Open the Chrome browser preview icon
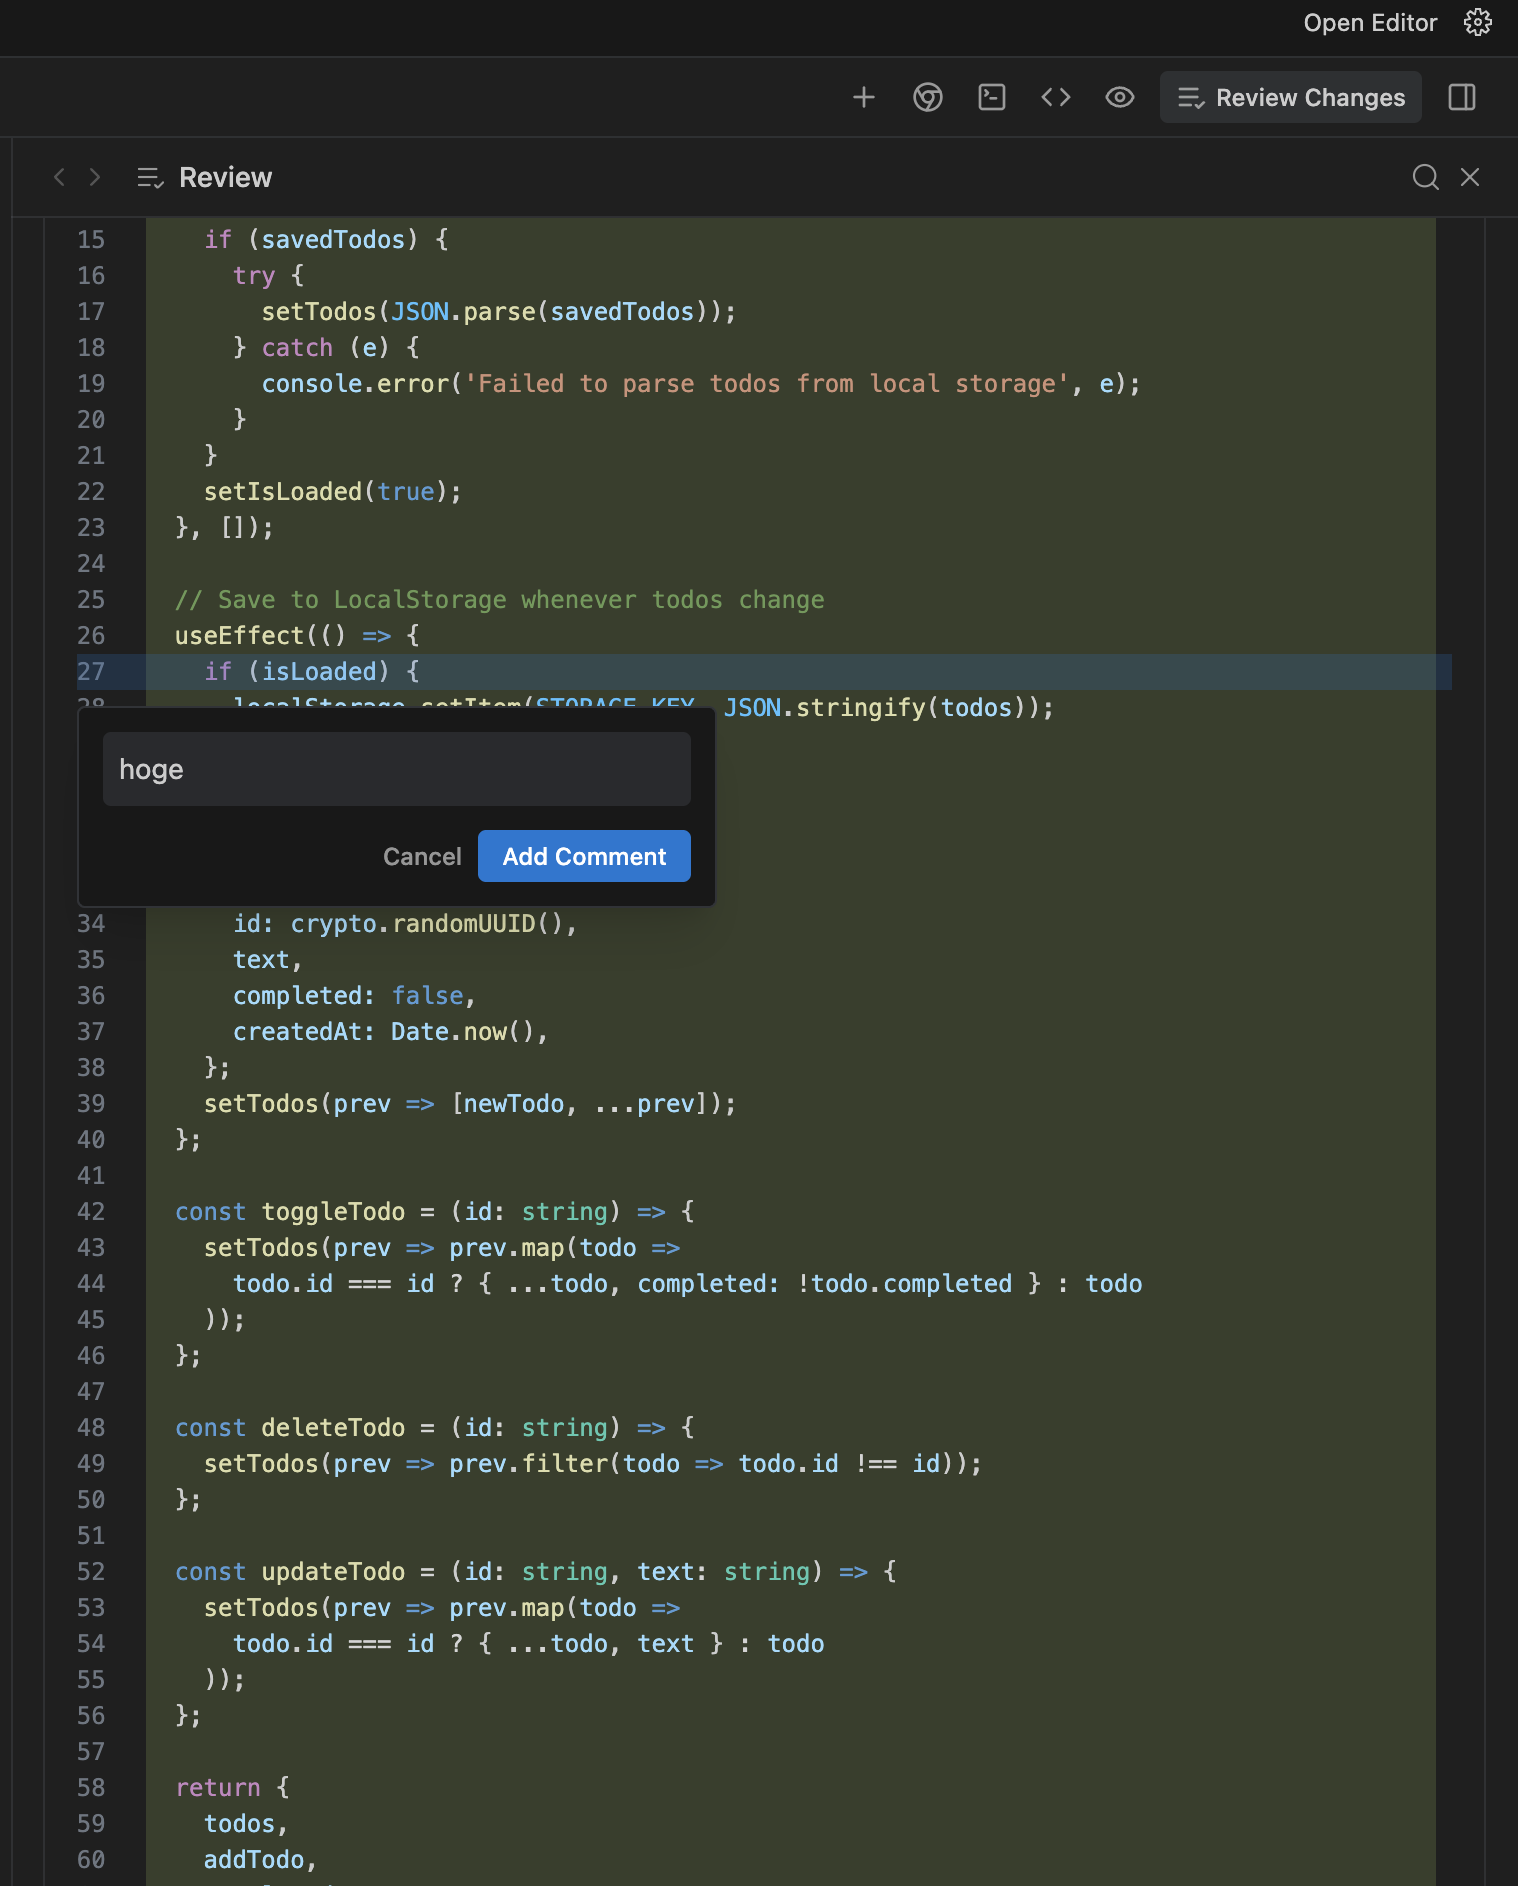The image size is (1518, 1886). 928,97
